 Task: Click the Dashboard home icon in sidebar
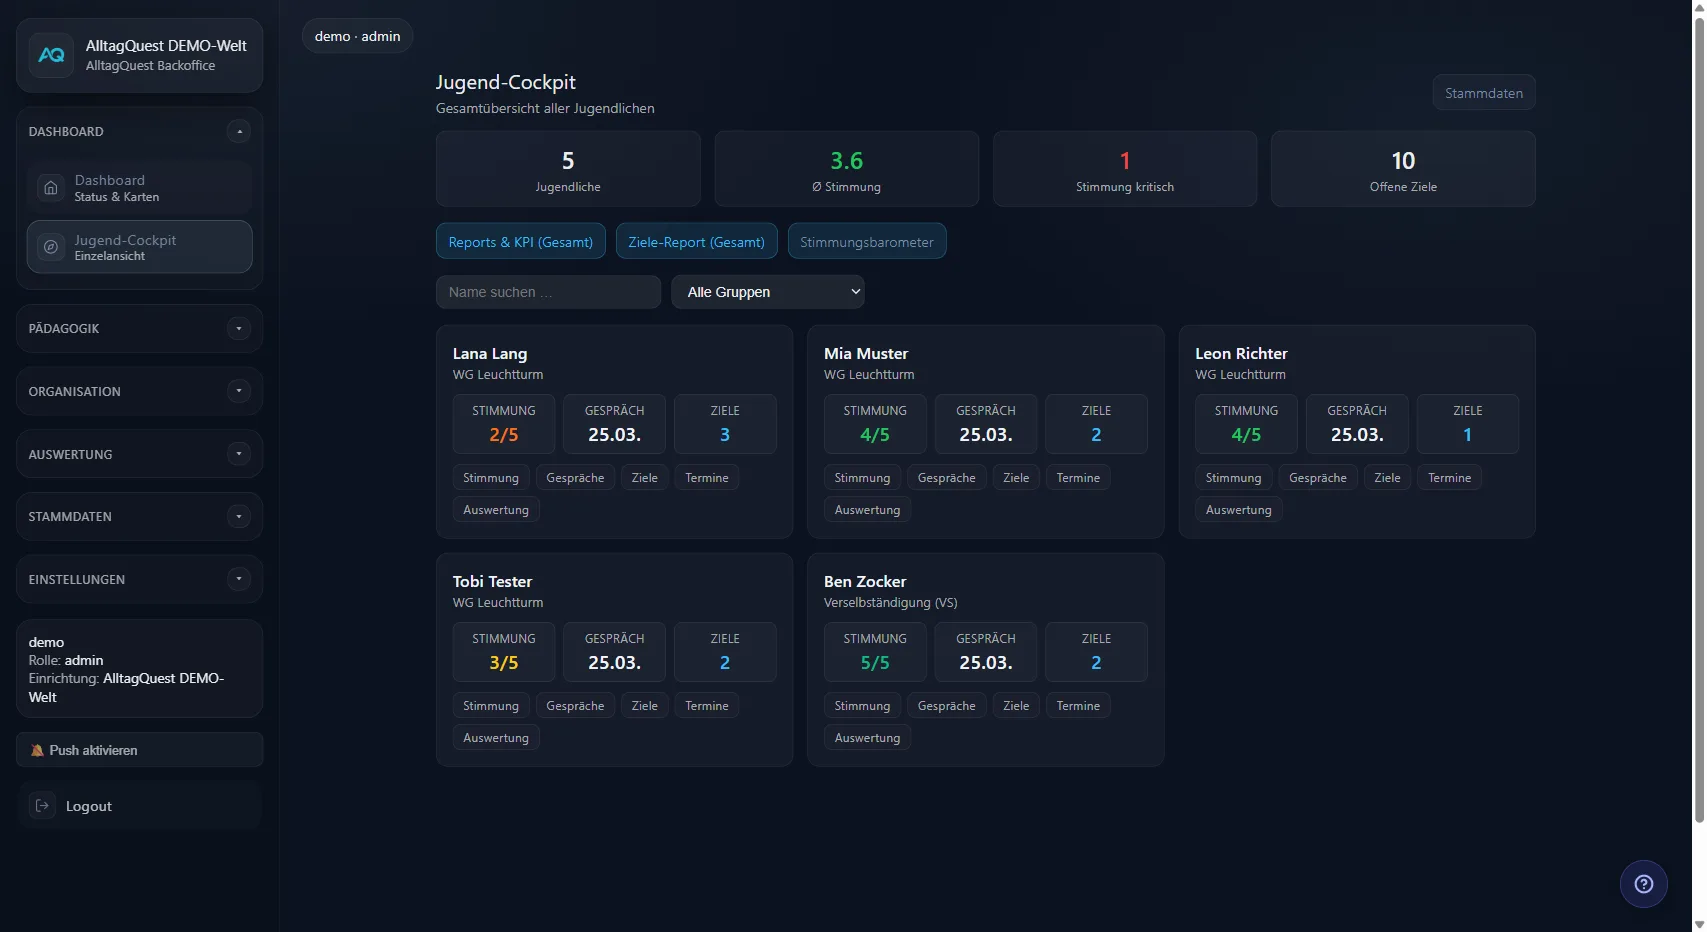click(51, 188)
